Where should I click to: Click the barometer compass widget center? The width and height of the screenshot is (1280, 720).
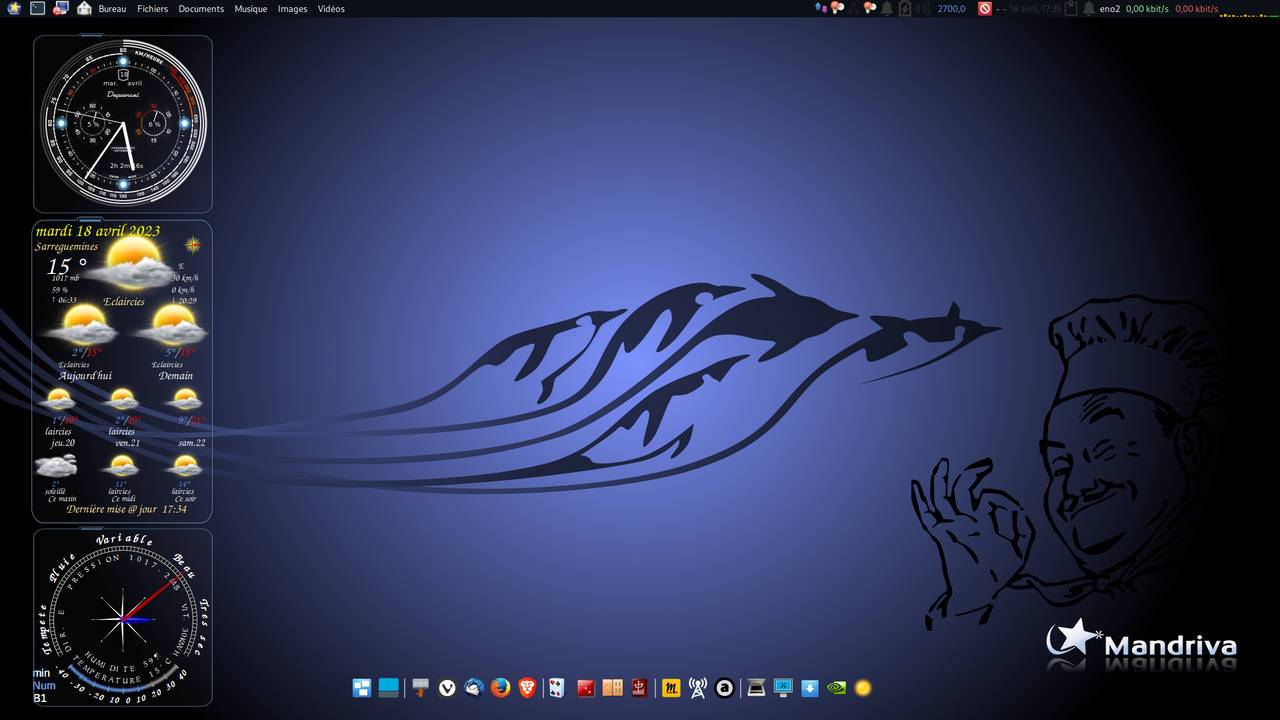coord(122,620)
